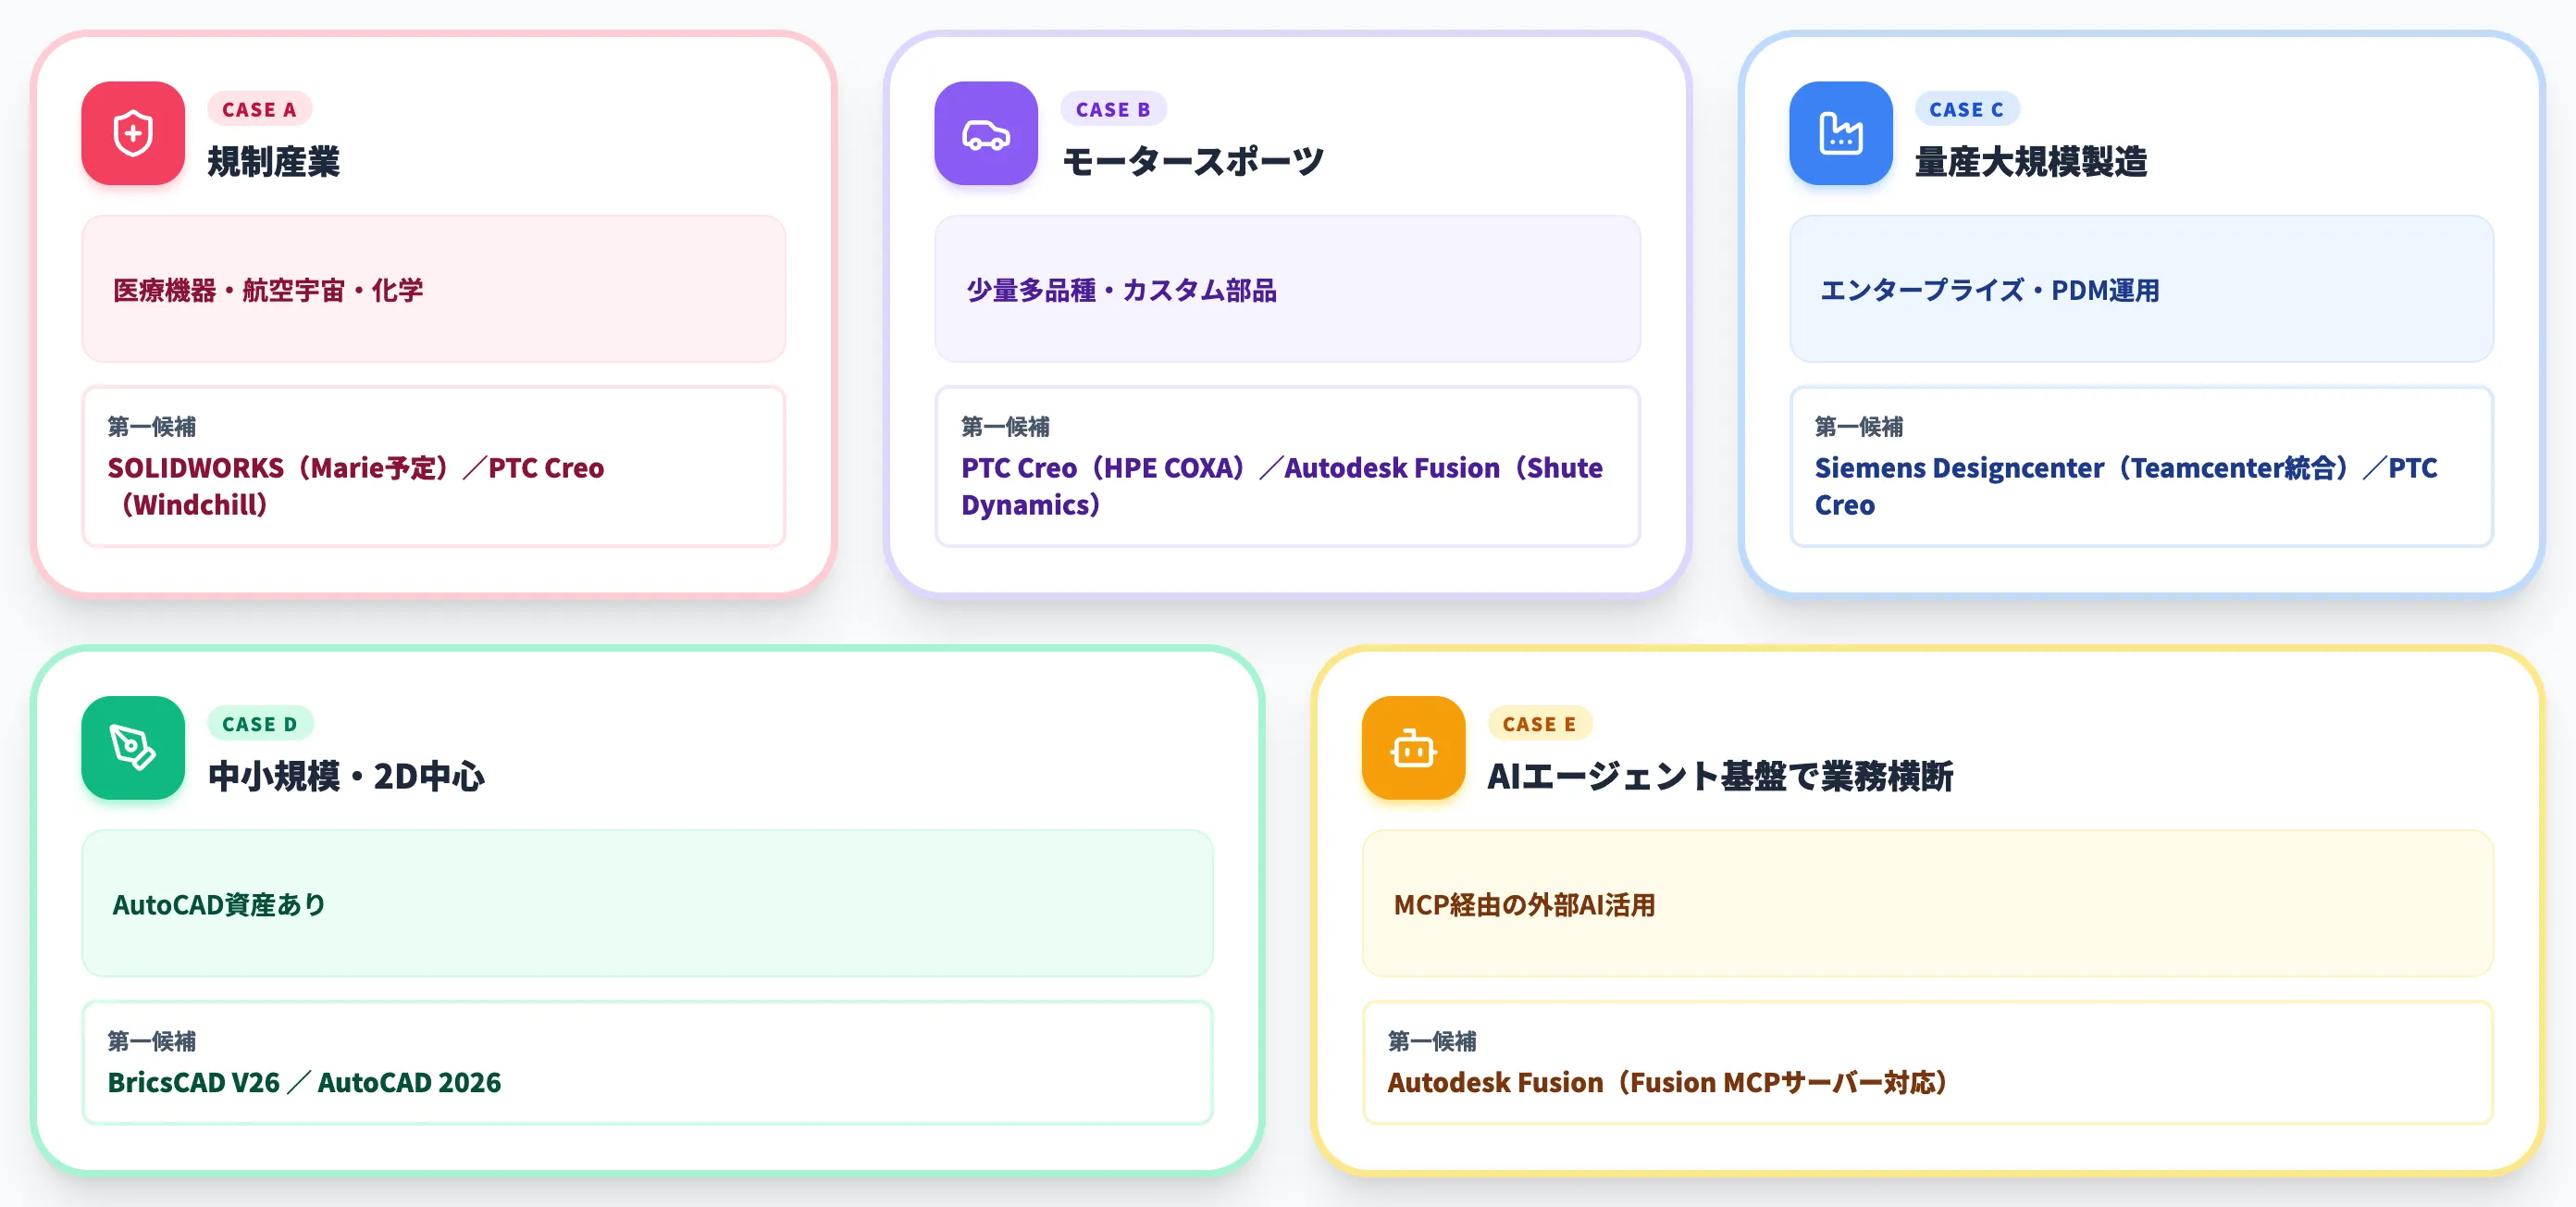Click the MCP経由の外部AI活用 description box
Viewport: 2576px width, 1207px height.
pyautogui.click(x=1927, y=904)
